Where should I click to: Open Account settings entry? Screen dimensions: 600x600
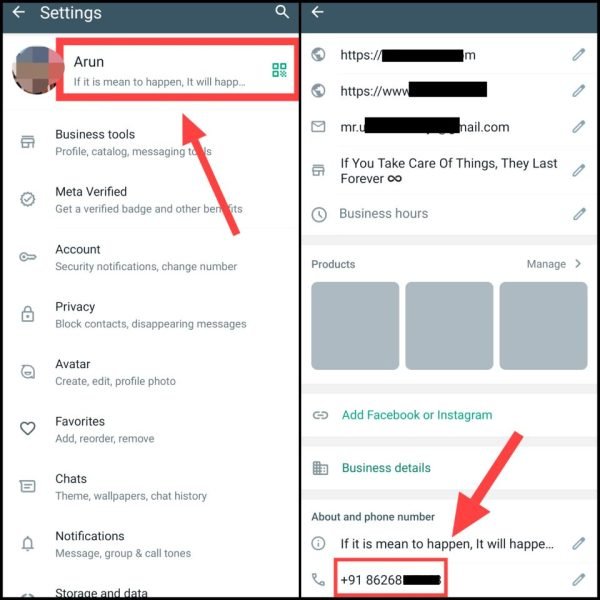(151, 257)
